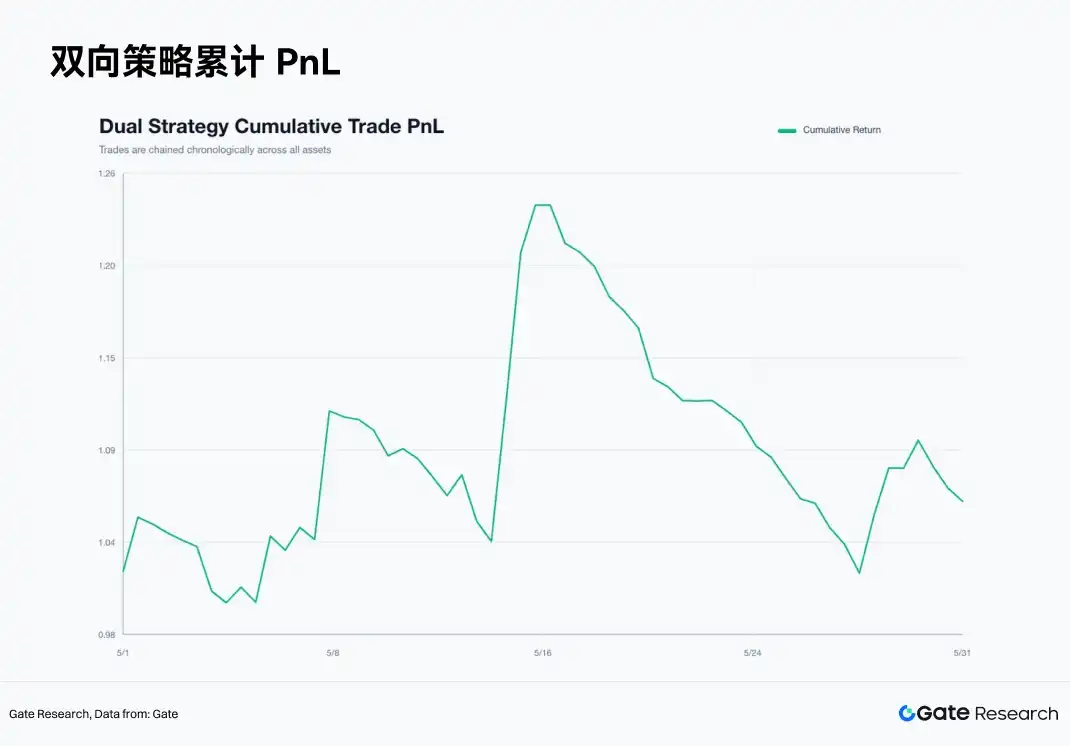The image size is (1070, 746).
Task: Click the chart title Dual Strategy Cumulative Trade PnL
Action: (x=271, y=126)
